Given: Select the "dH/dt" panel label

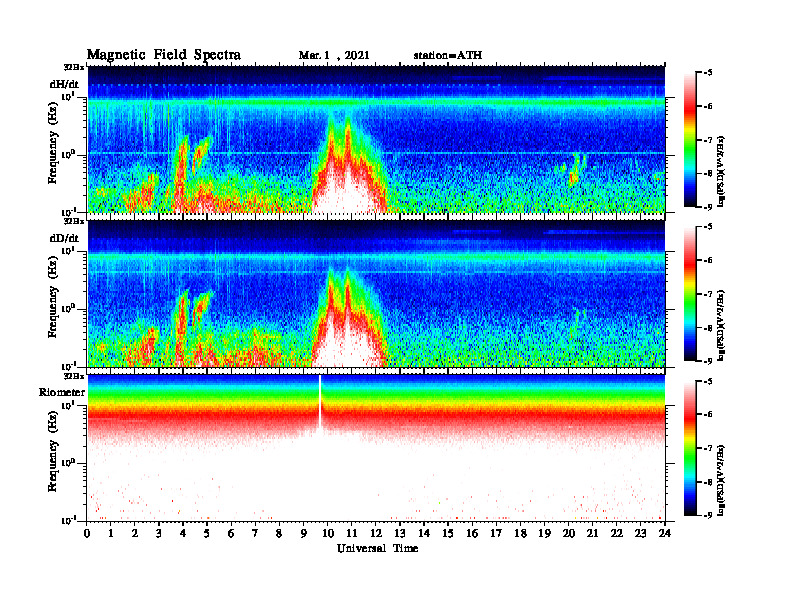Looking at the screenshot, I should [64, 84].
